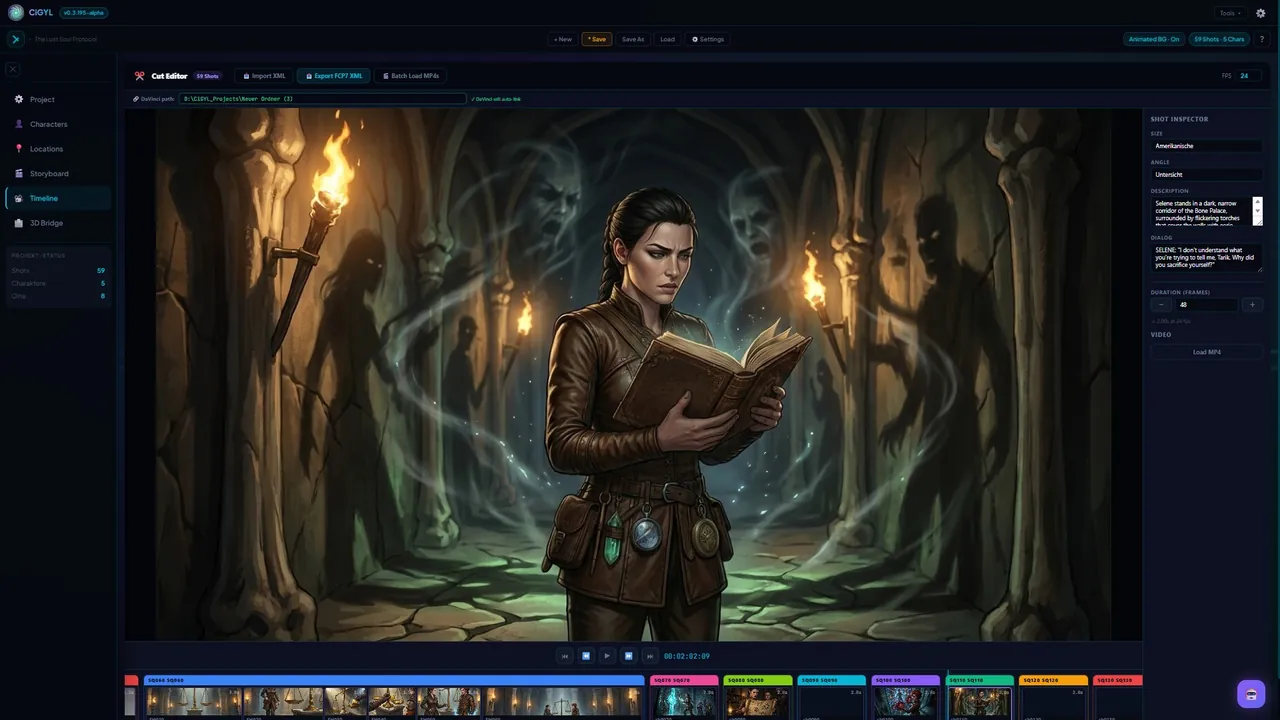Click the Cut Editor scissors icon
Viewport: 1280px width, 720px height.
(x=139, y=76)
